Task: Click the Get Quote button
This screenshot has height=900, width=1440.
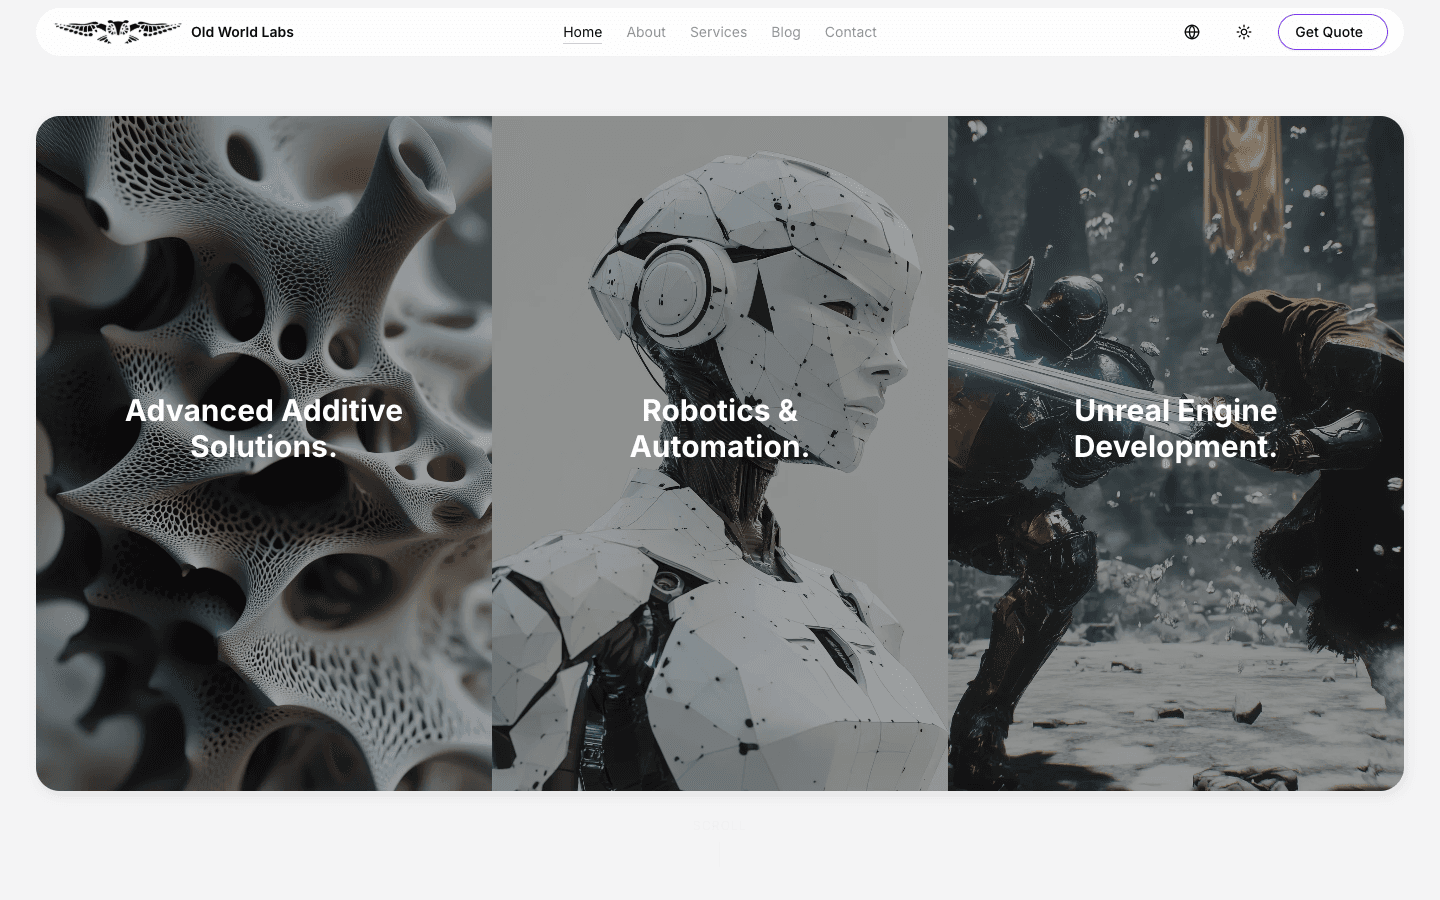Action: pos(1332,31)
